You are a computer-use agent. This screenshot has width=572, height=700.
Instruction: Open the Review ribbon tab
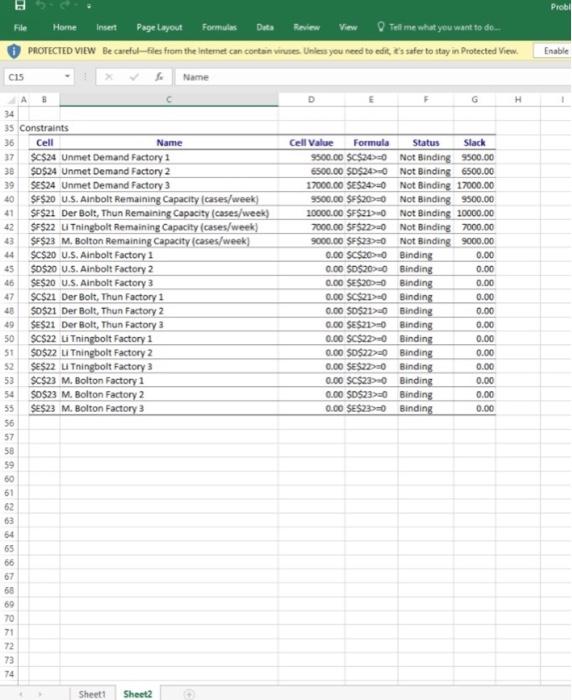pyautogui.click(x=306, y=27)
